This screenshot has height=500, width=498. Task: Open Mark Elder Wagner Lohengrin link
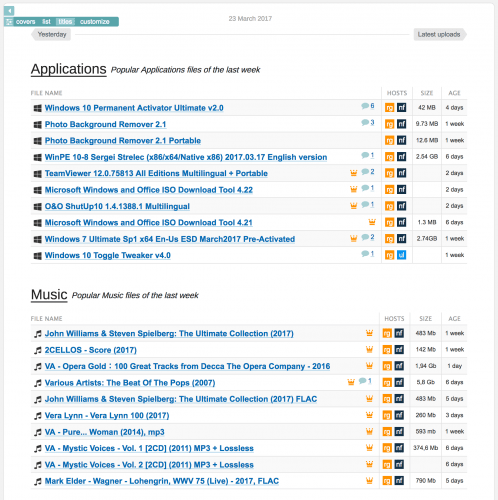(162, 481)
